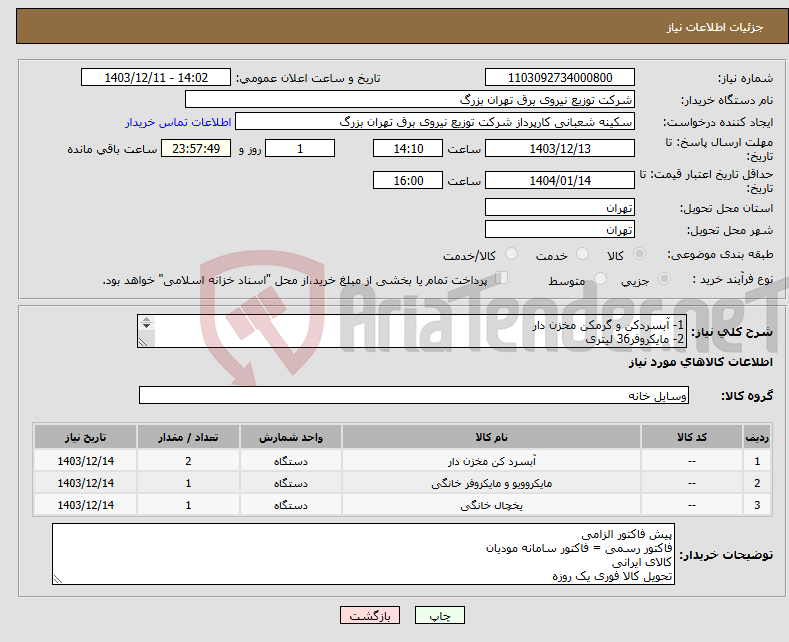Select the کالا/خدمت radio button
The width and height of the screenshot is (789, 642).
511,254
